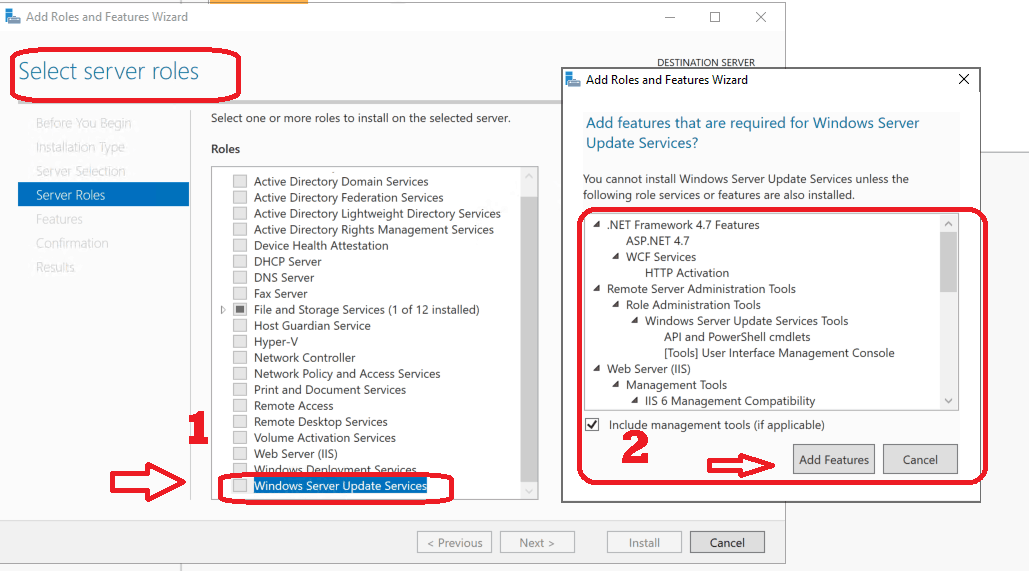Click roles list scrollbar down arrow
1029x571 pixels.
[529, 491]
